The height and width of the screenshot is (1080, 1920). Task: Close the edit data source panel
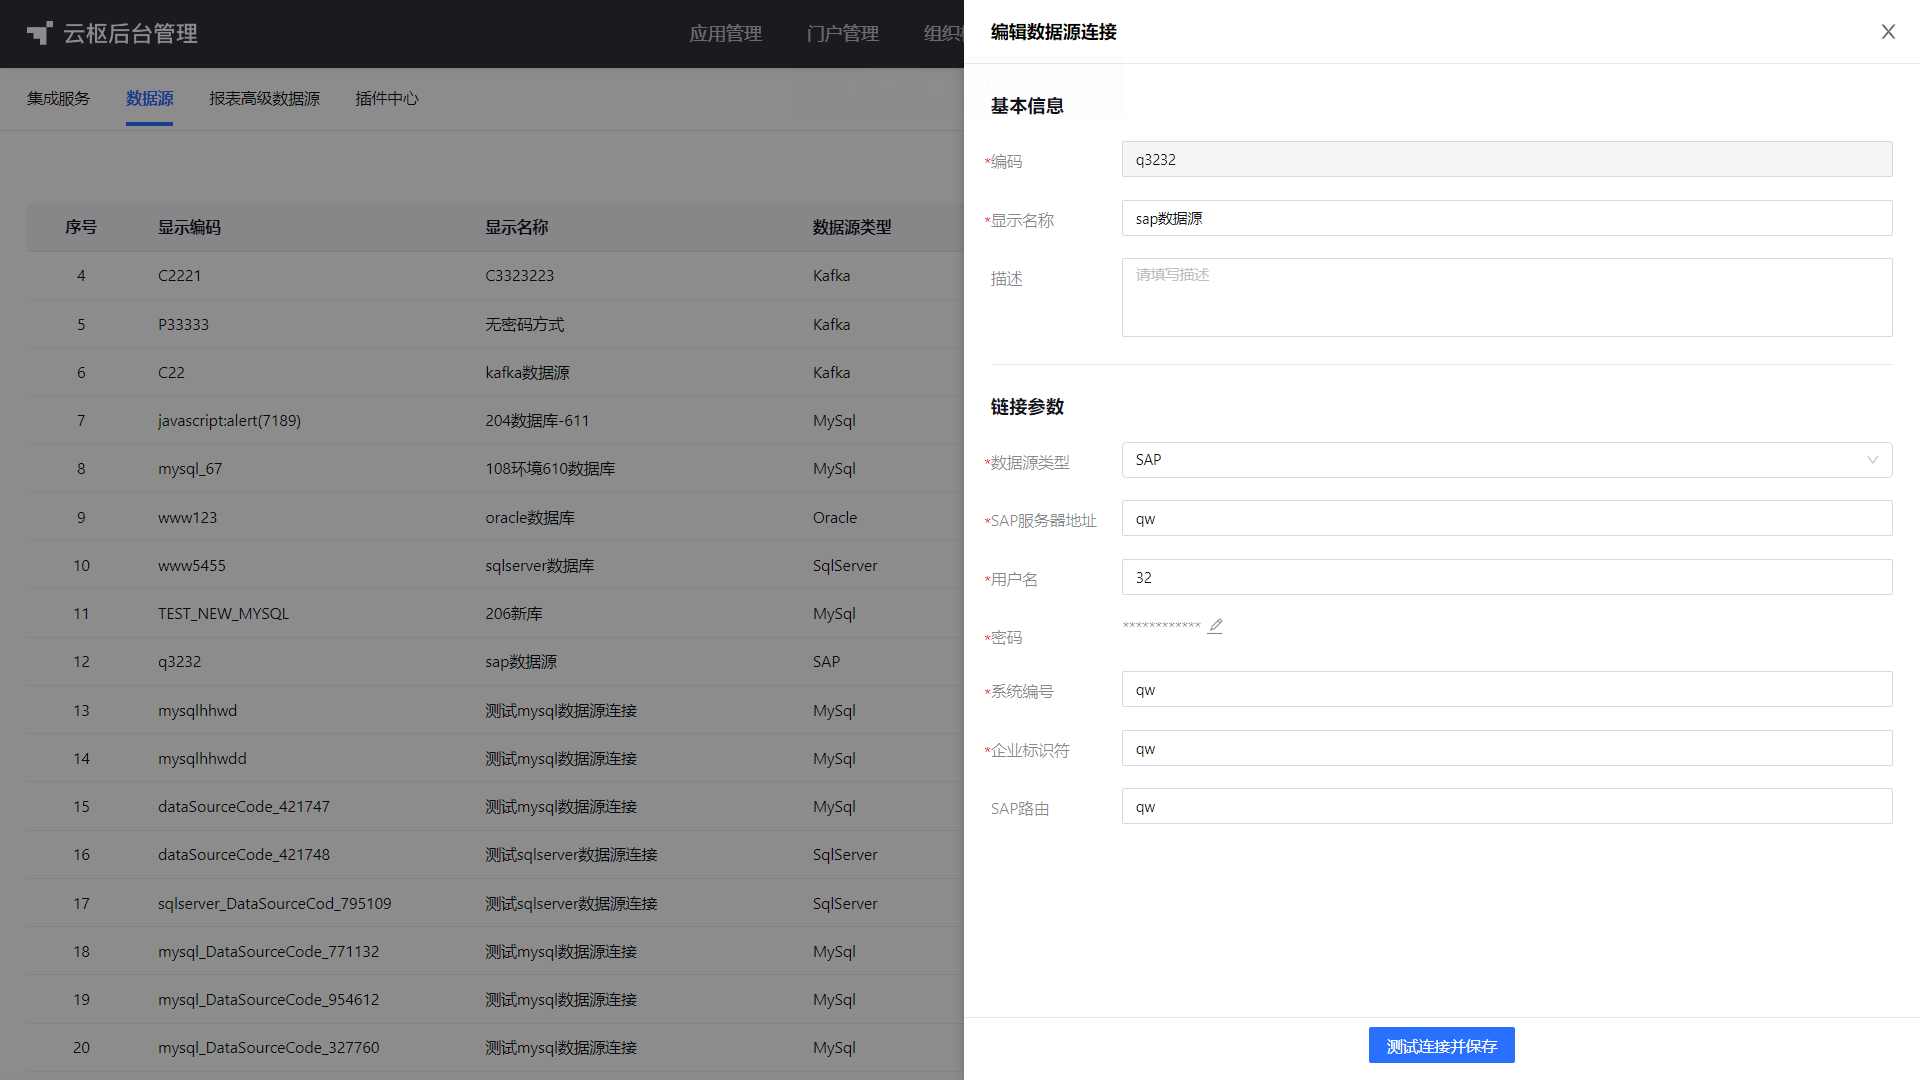click(1888, 32)
